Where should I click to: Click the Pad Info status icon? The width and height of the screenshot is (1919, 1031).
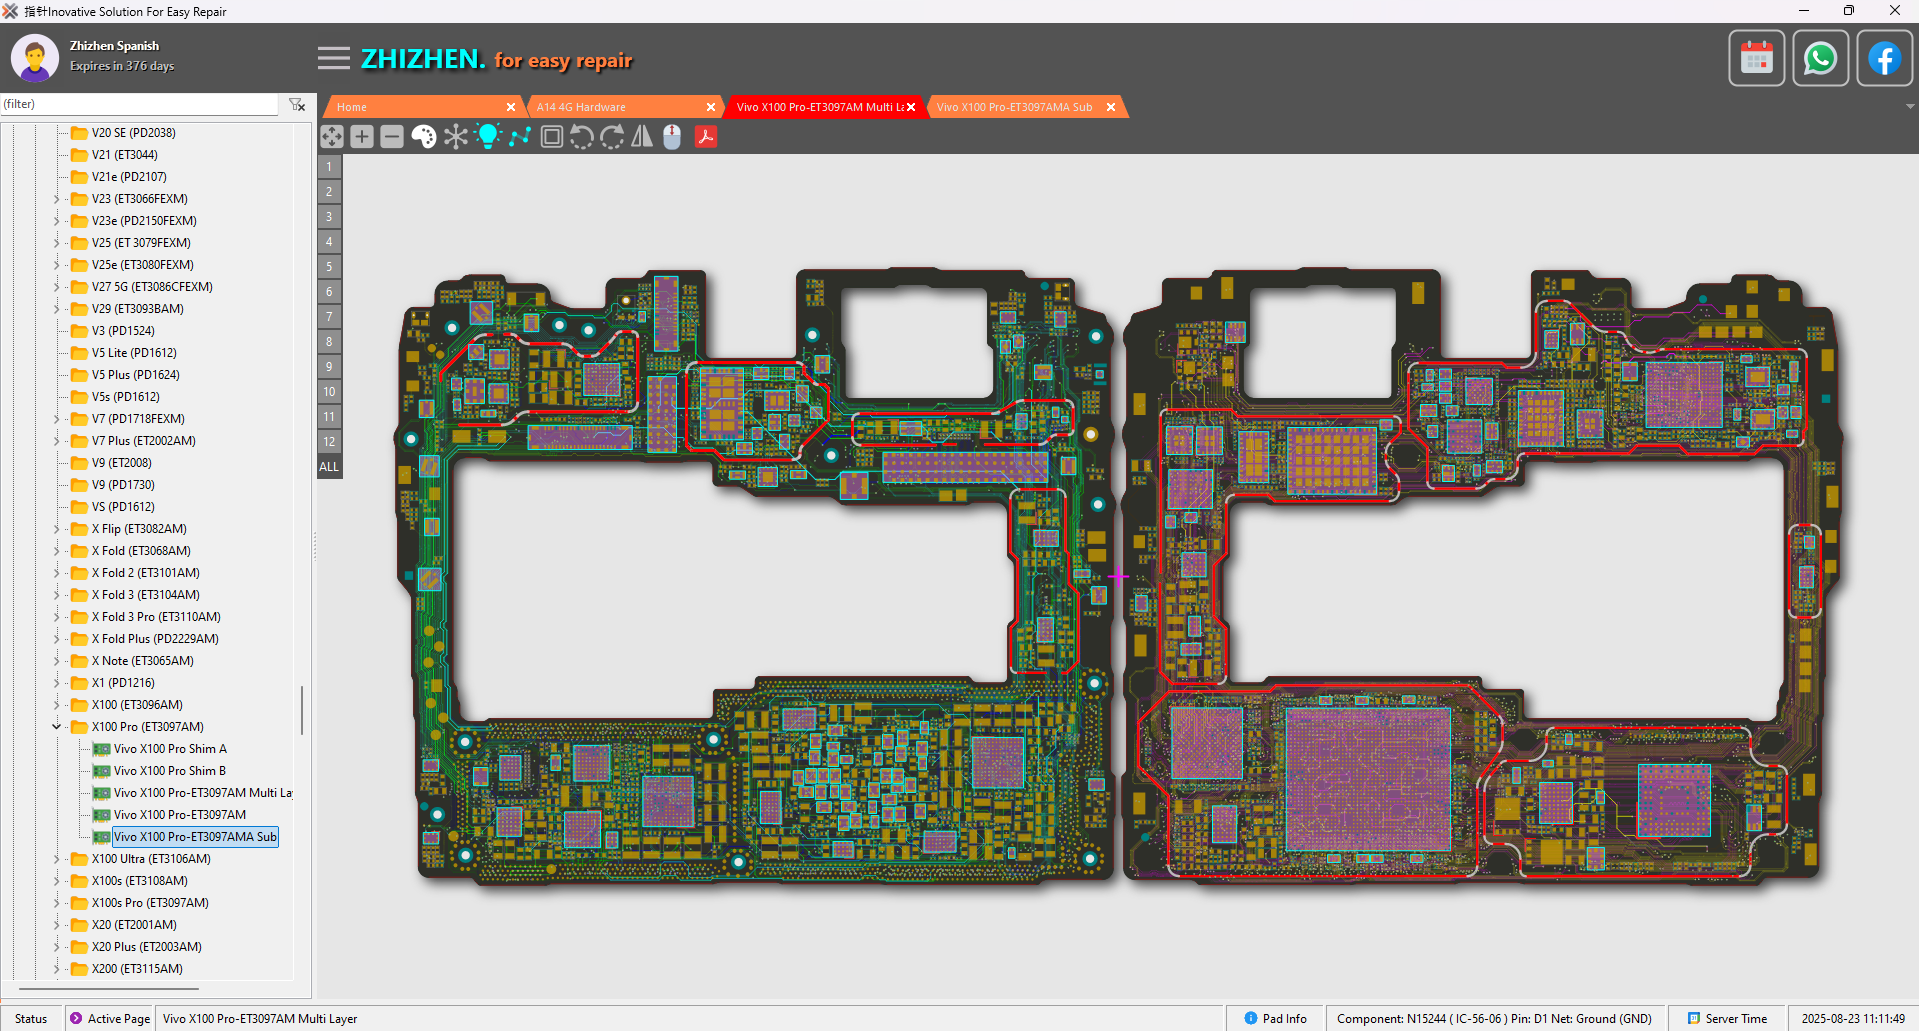[1251, 1018]
